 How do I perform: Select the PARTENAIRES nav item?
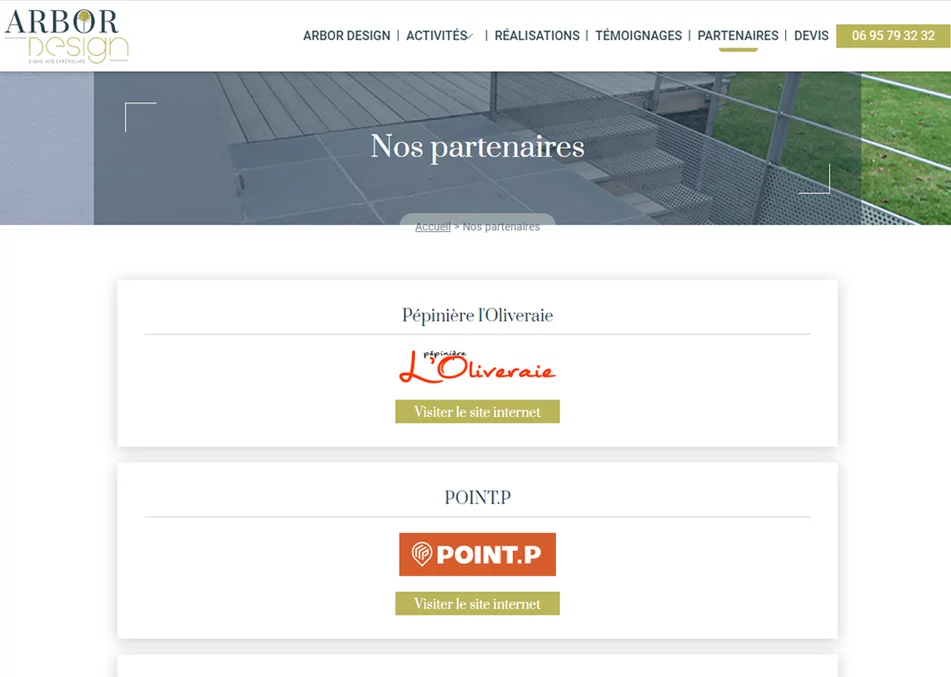coord(737,36)
